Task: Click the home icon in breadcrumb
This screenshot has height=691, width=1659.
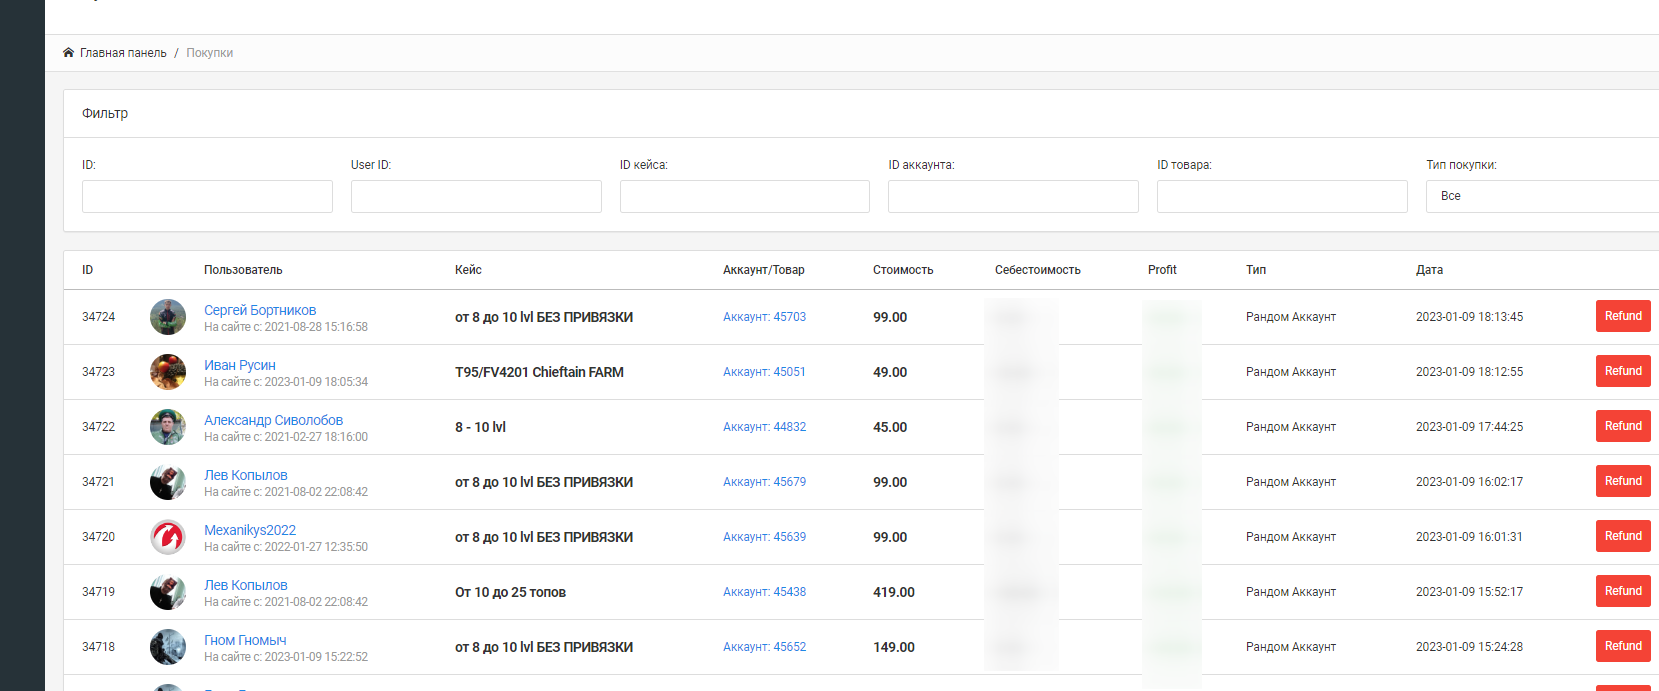Action: pos(68,53)
